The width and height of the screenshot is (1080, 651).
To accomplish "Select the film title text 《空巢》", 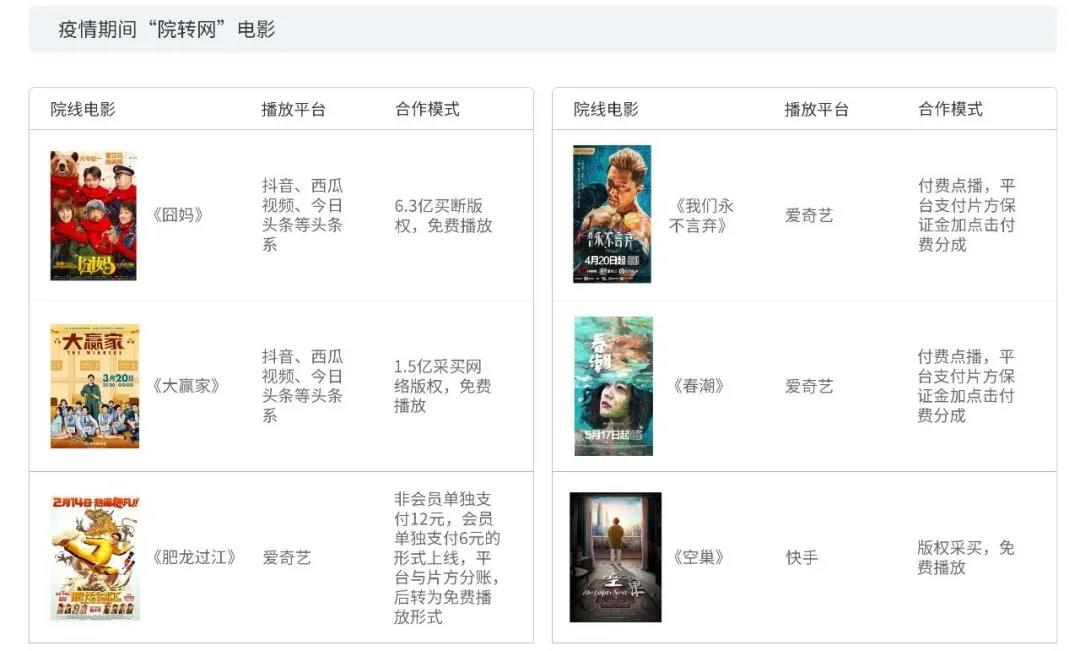I will 698,557.
